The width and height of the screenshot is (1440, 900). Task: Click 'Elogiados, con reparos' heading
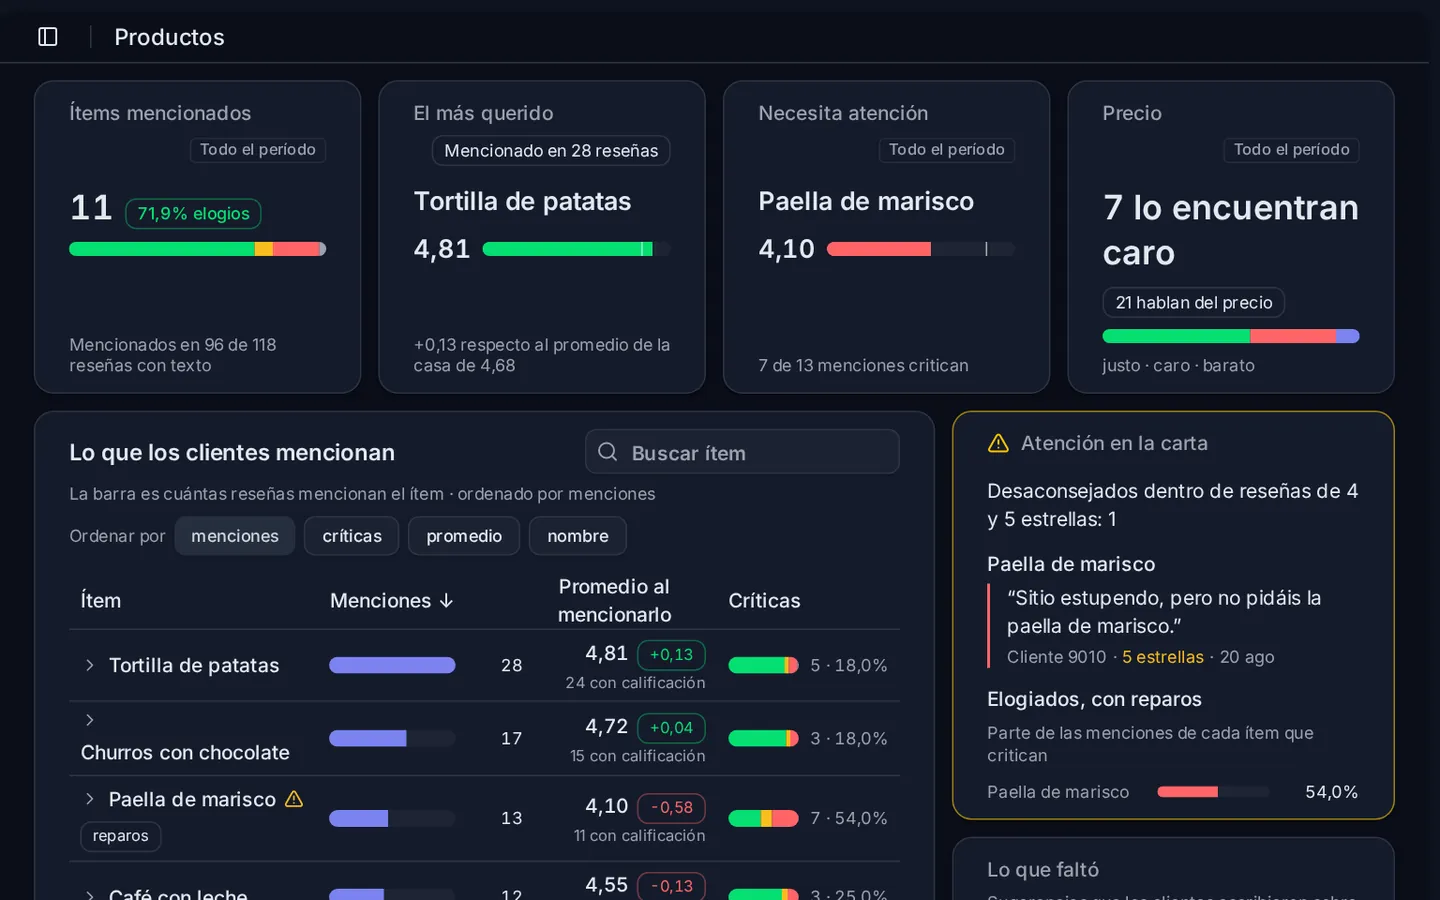pyautogui.click(x=1094, y=699)
